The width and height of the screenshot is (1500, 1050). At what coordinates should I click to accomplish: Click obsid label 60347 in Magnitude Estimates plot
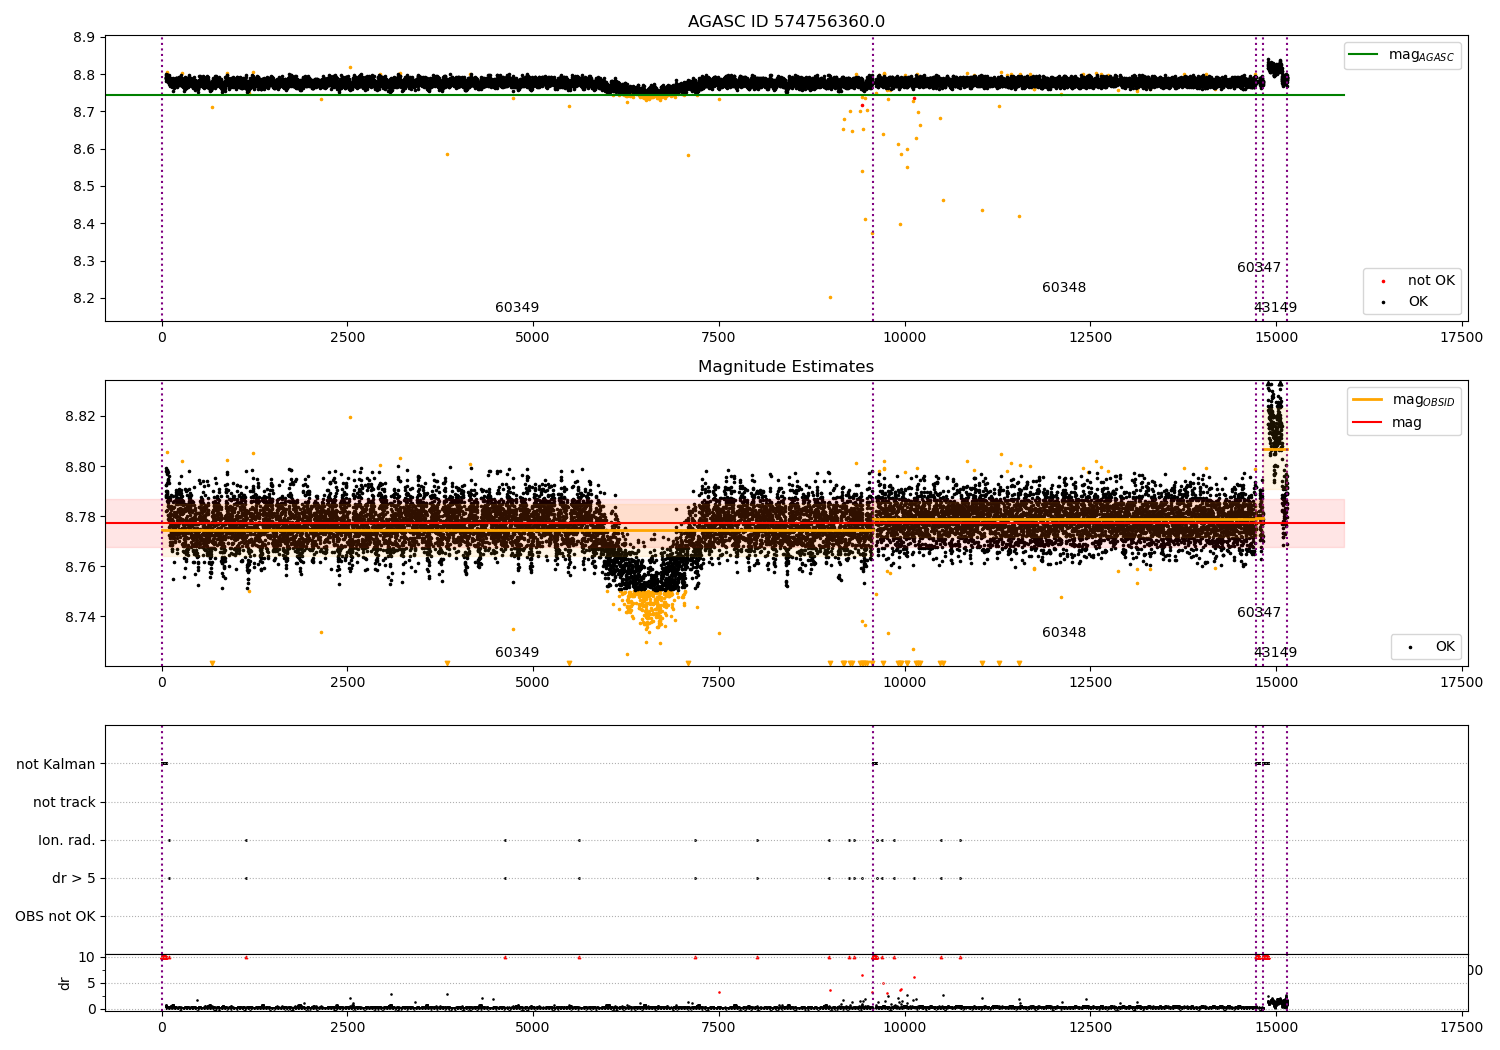pyautogui.click(x=1259, y=612)
